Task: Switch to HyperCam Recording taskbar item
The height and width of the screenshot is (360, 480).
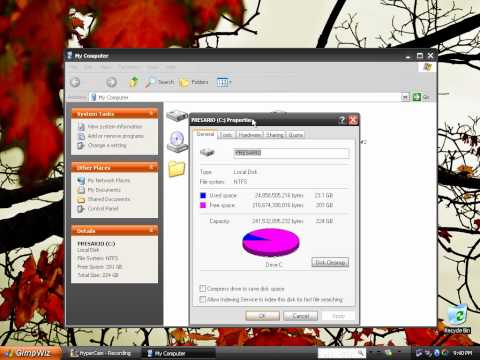Action: point(101,353)
